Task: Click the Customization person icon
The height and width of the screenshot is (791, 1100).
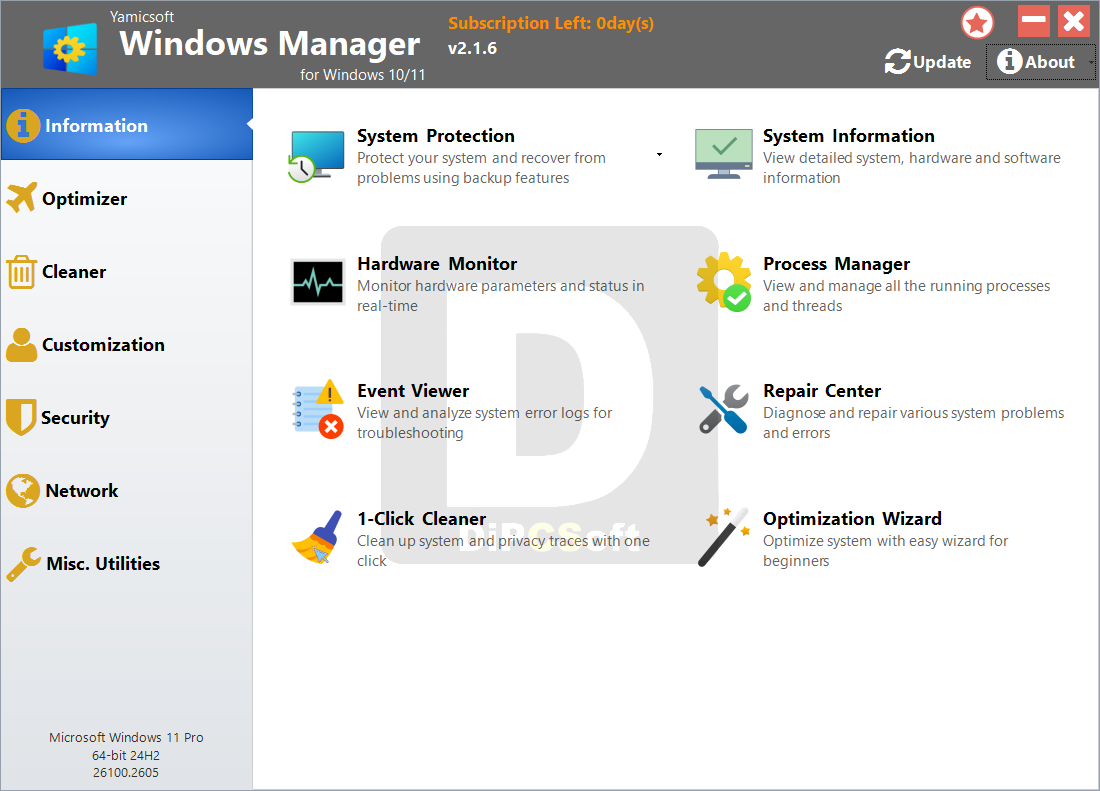Action: (21, 344)
